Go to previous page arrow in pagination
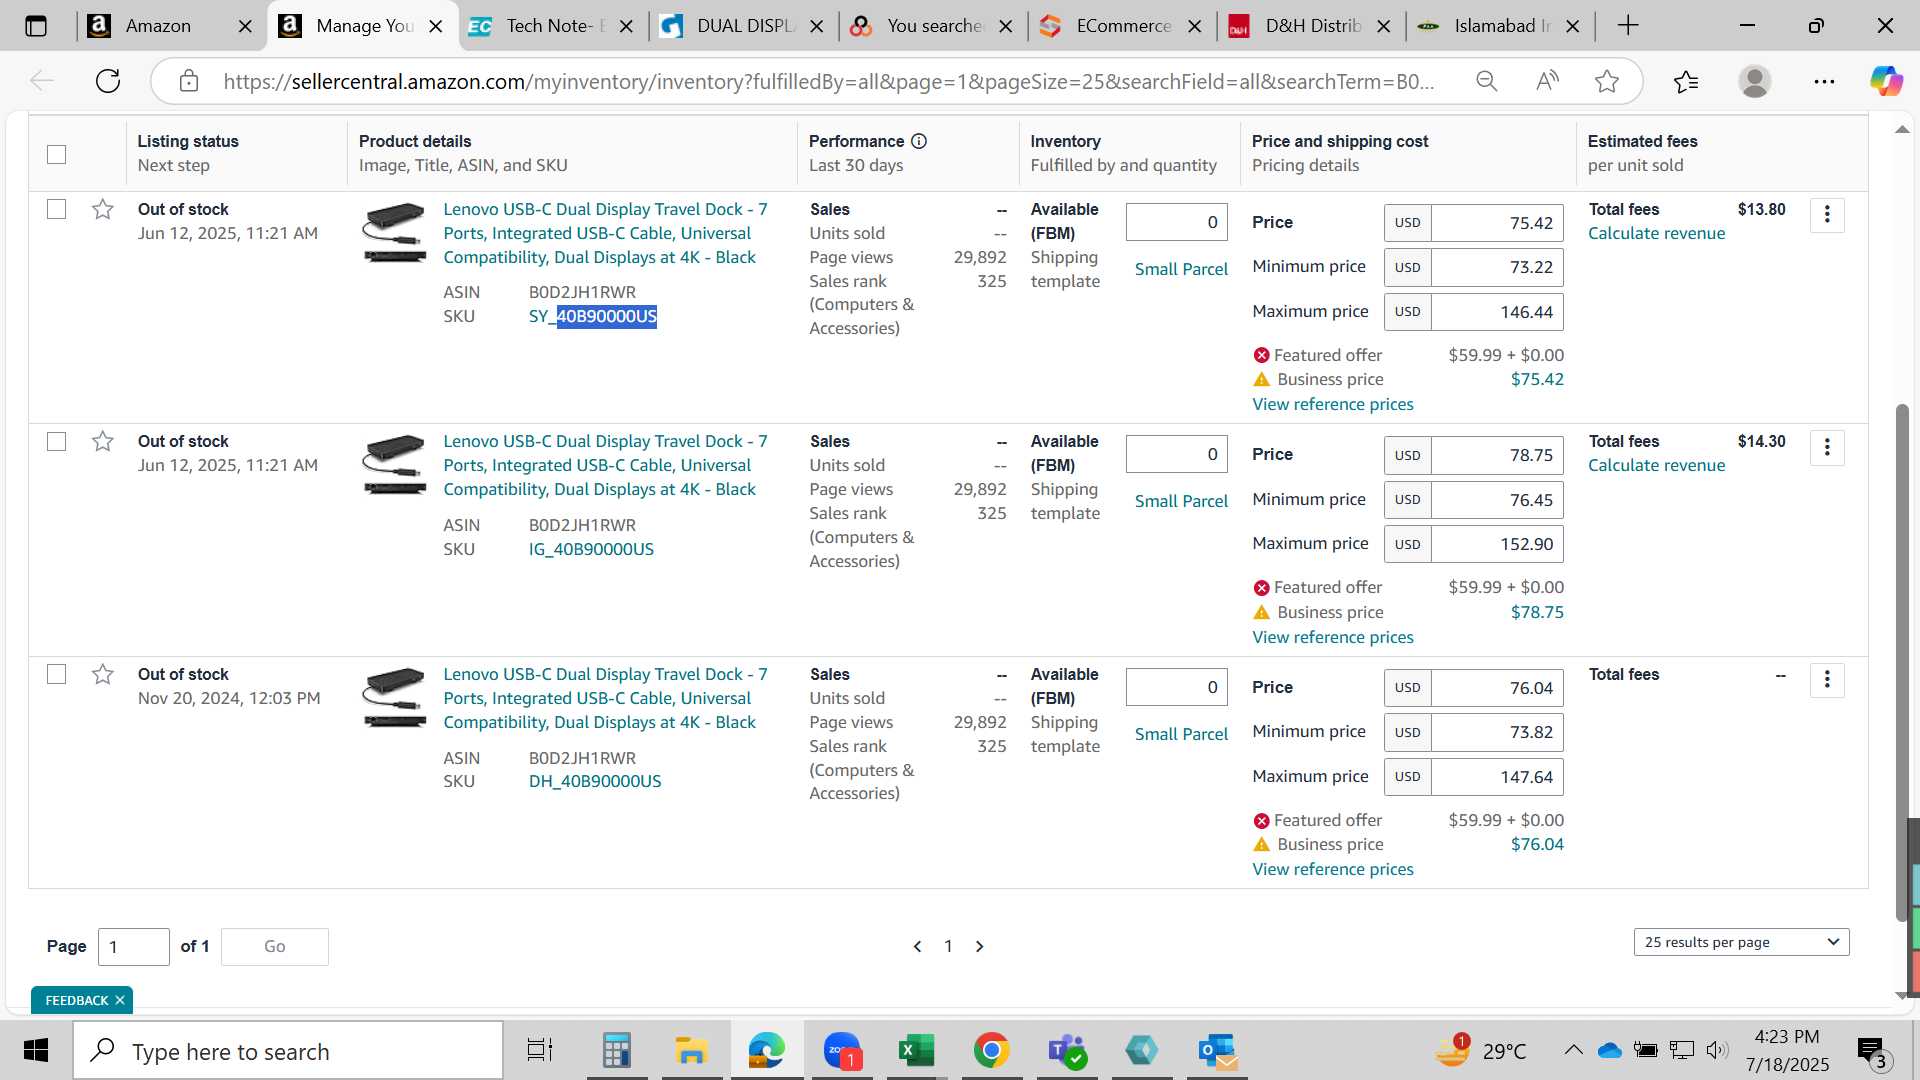1920x1080 pixels. (x=917, y=946)
